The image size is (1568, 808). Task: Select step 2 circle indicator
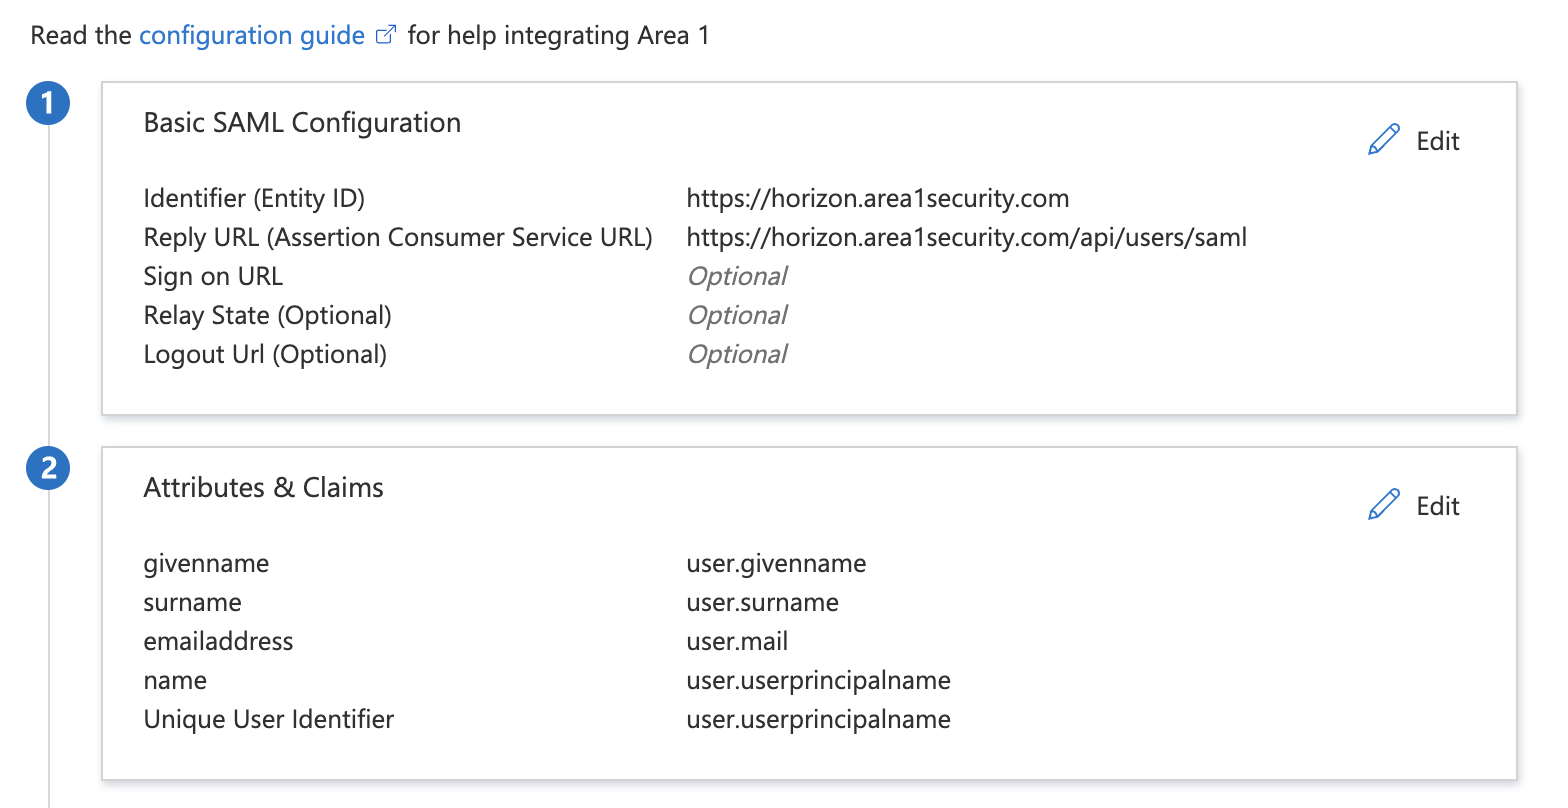[47, 467]
